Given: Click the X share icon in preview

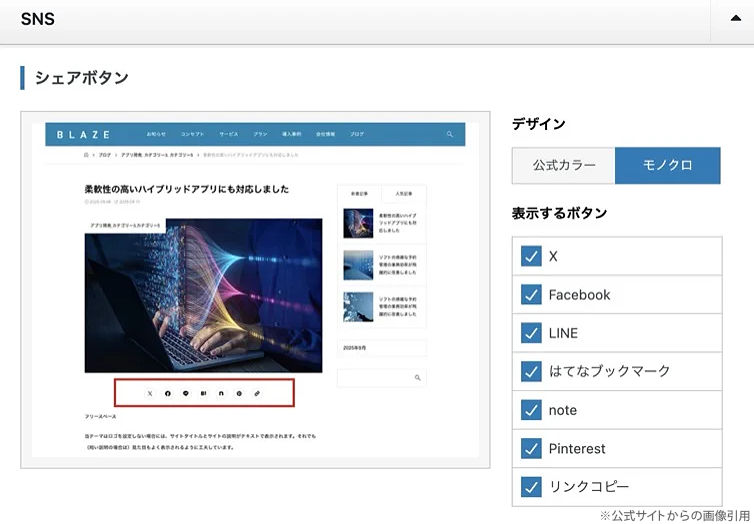Looking at the screenshot, I should point(150,393).
